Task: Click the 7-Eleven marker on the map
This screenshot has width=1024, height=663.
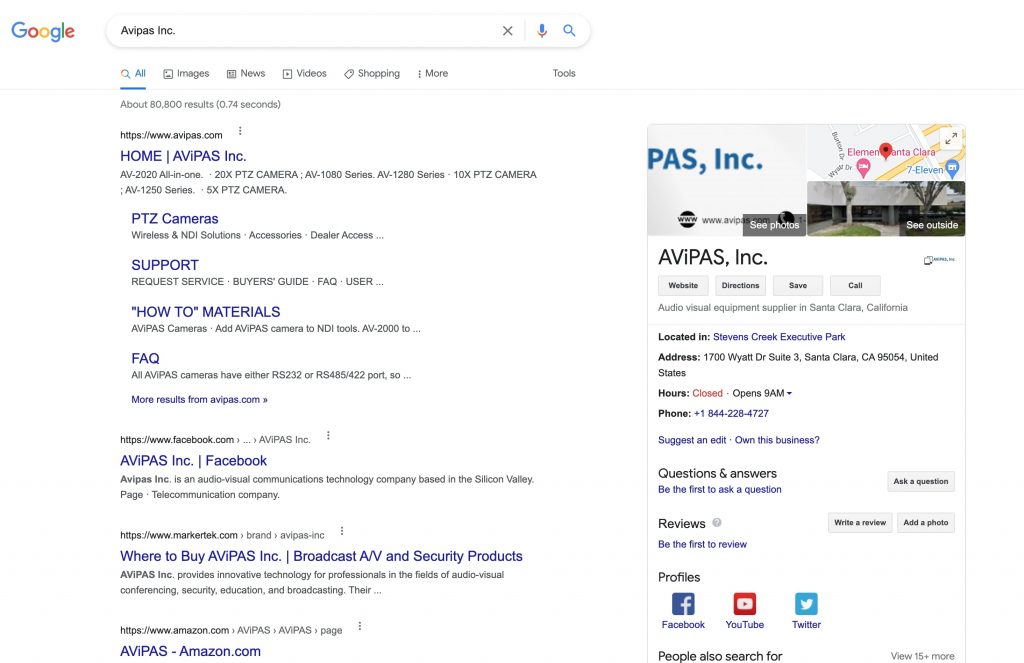Action: click(952, 168)
